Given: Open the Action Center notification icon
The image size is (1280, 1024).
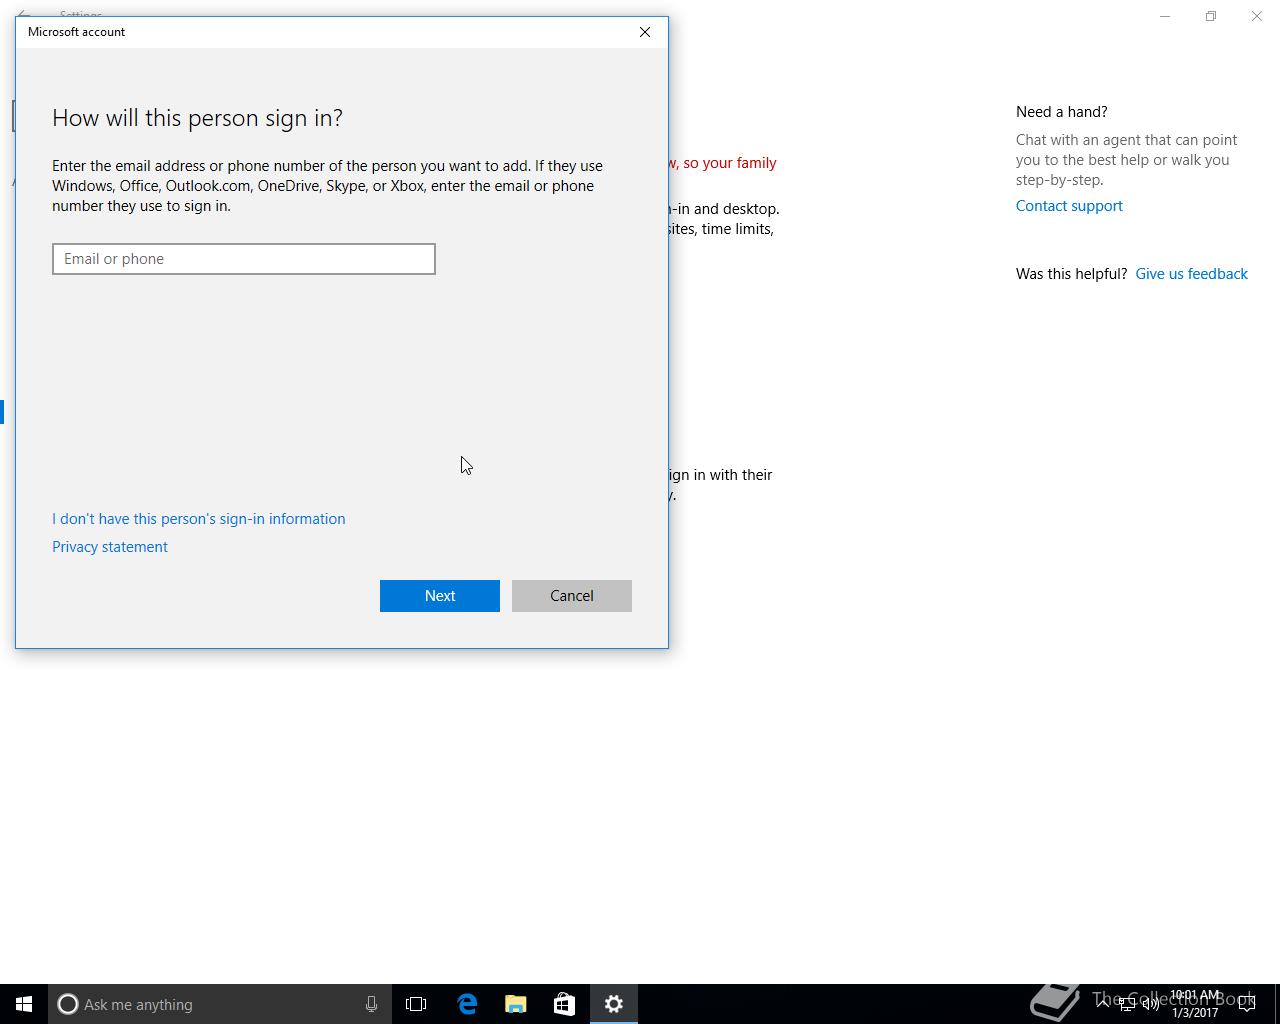Looking at the screenshot, I should pos(1246,1004).
